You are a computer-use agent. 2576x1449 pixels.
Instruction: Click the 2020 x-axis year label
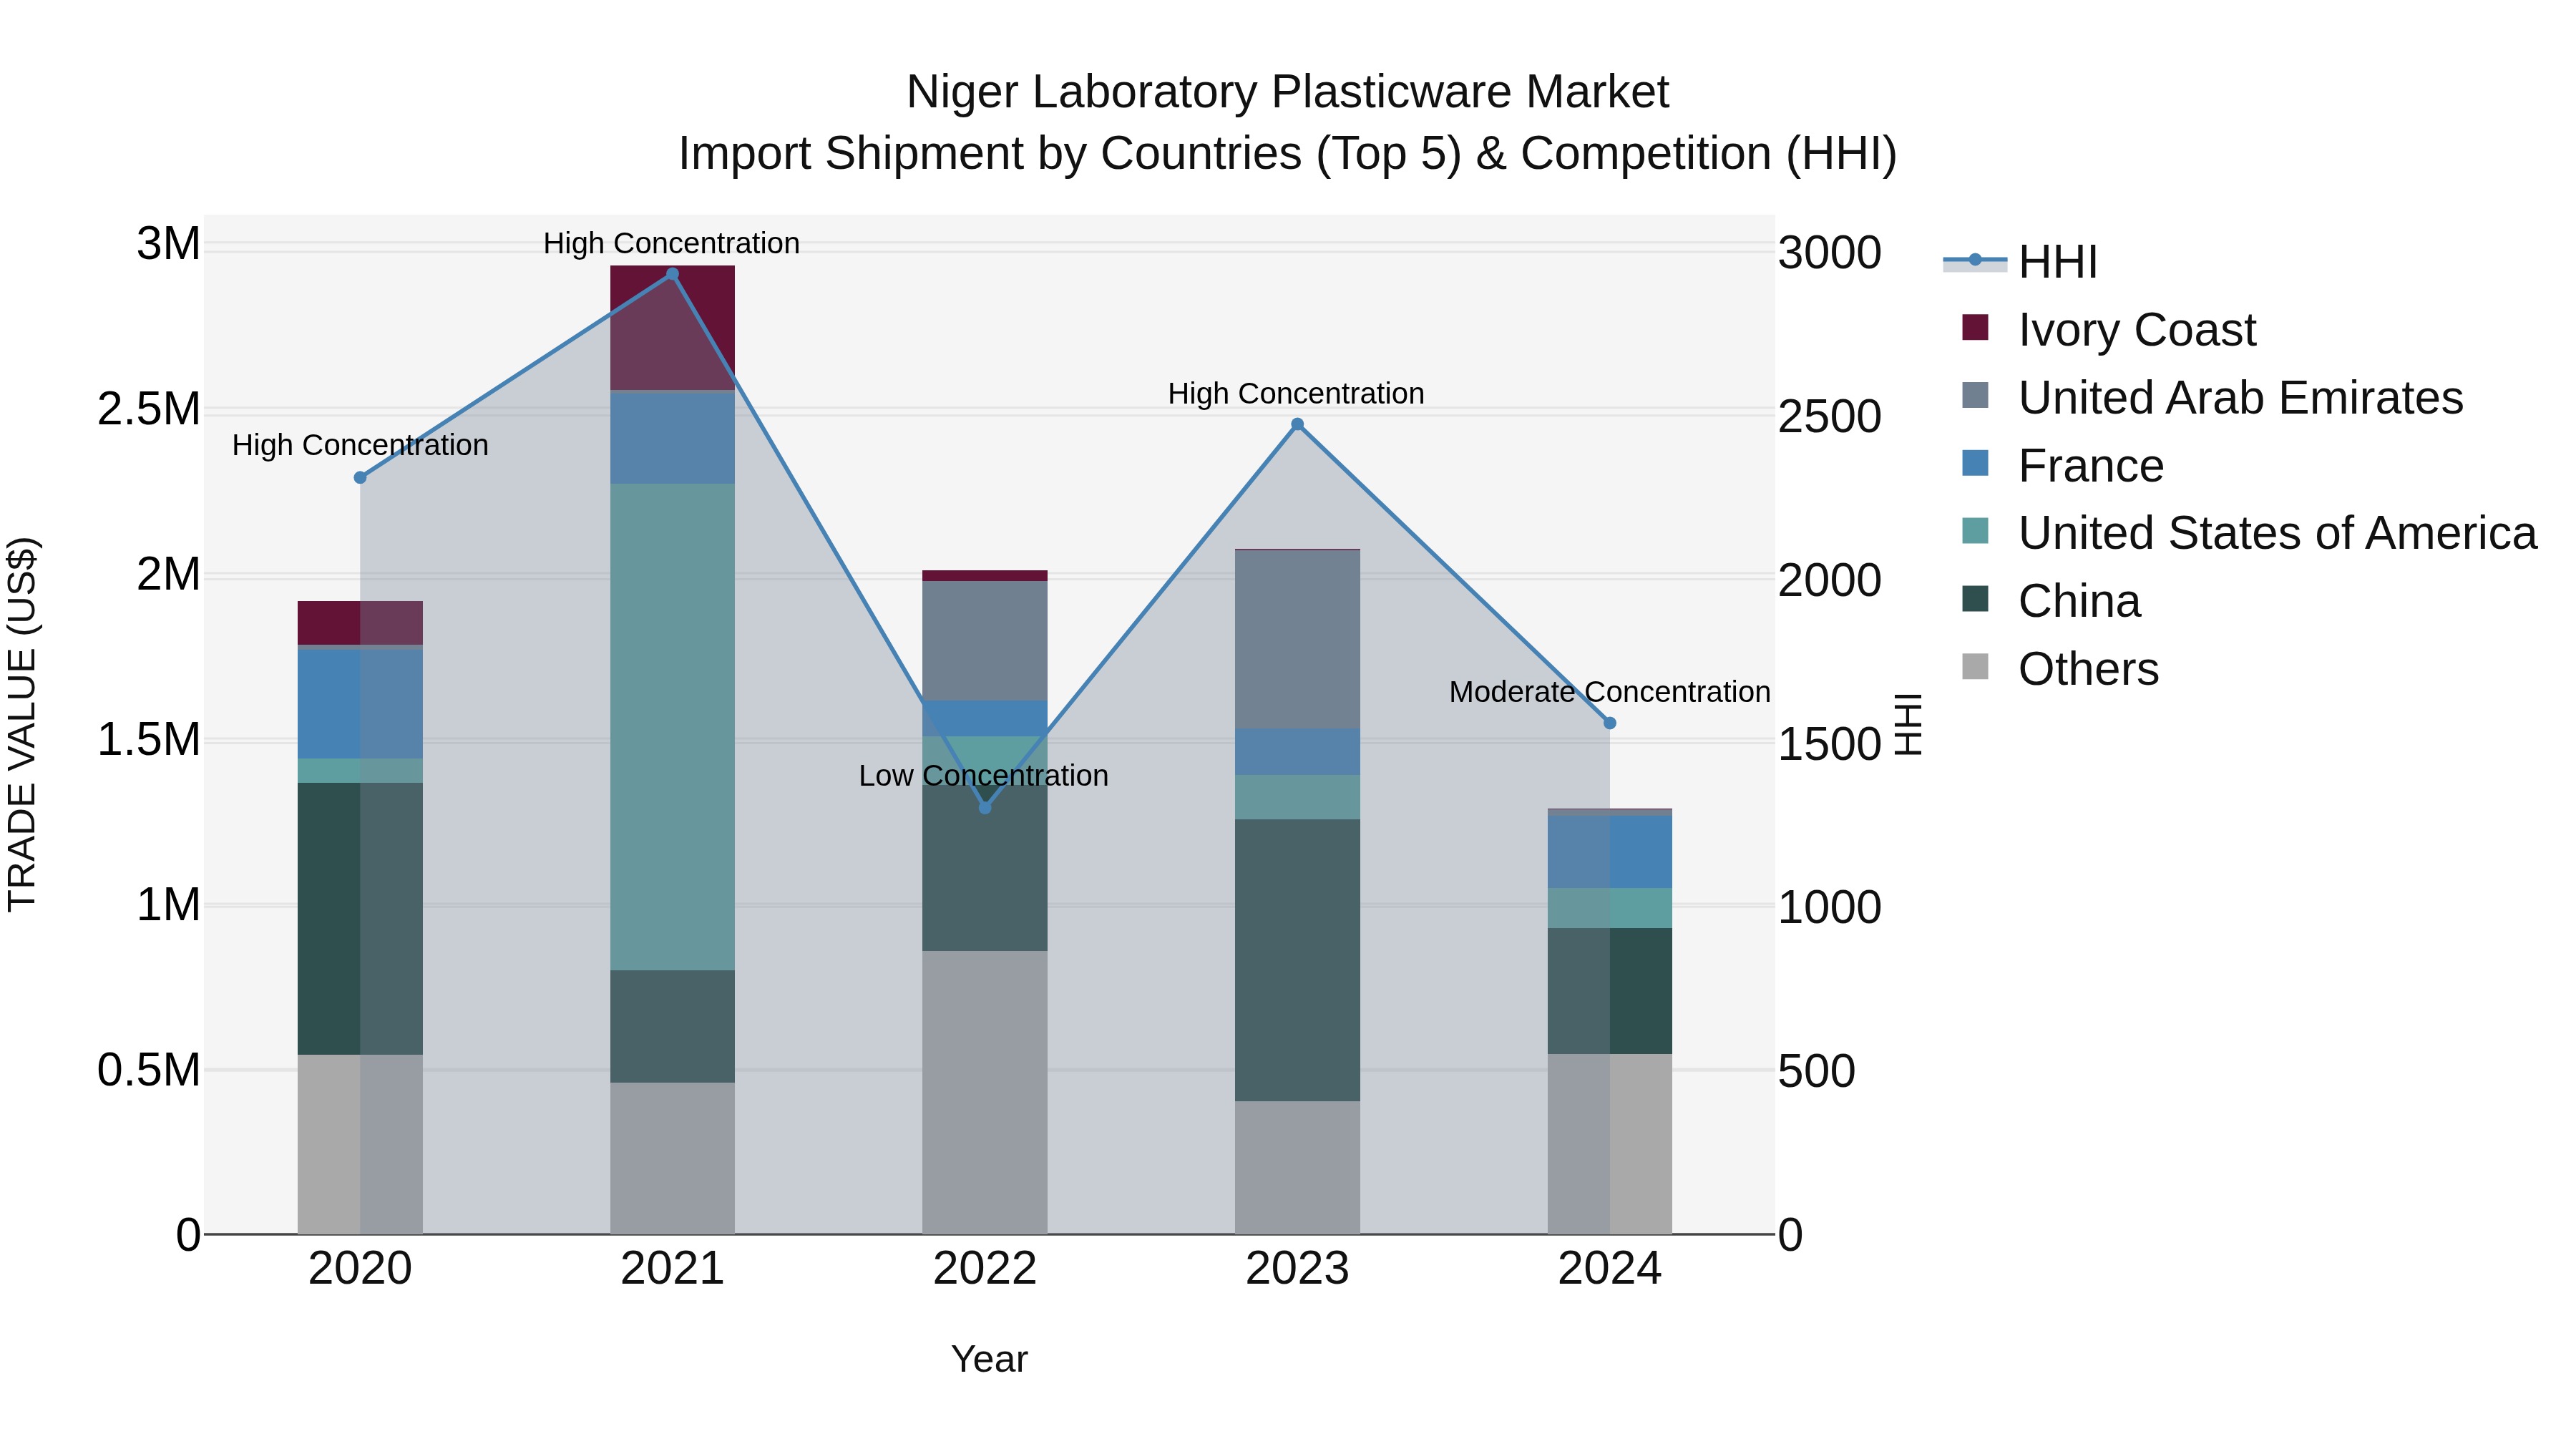[x=361, y=1269]
